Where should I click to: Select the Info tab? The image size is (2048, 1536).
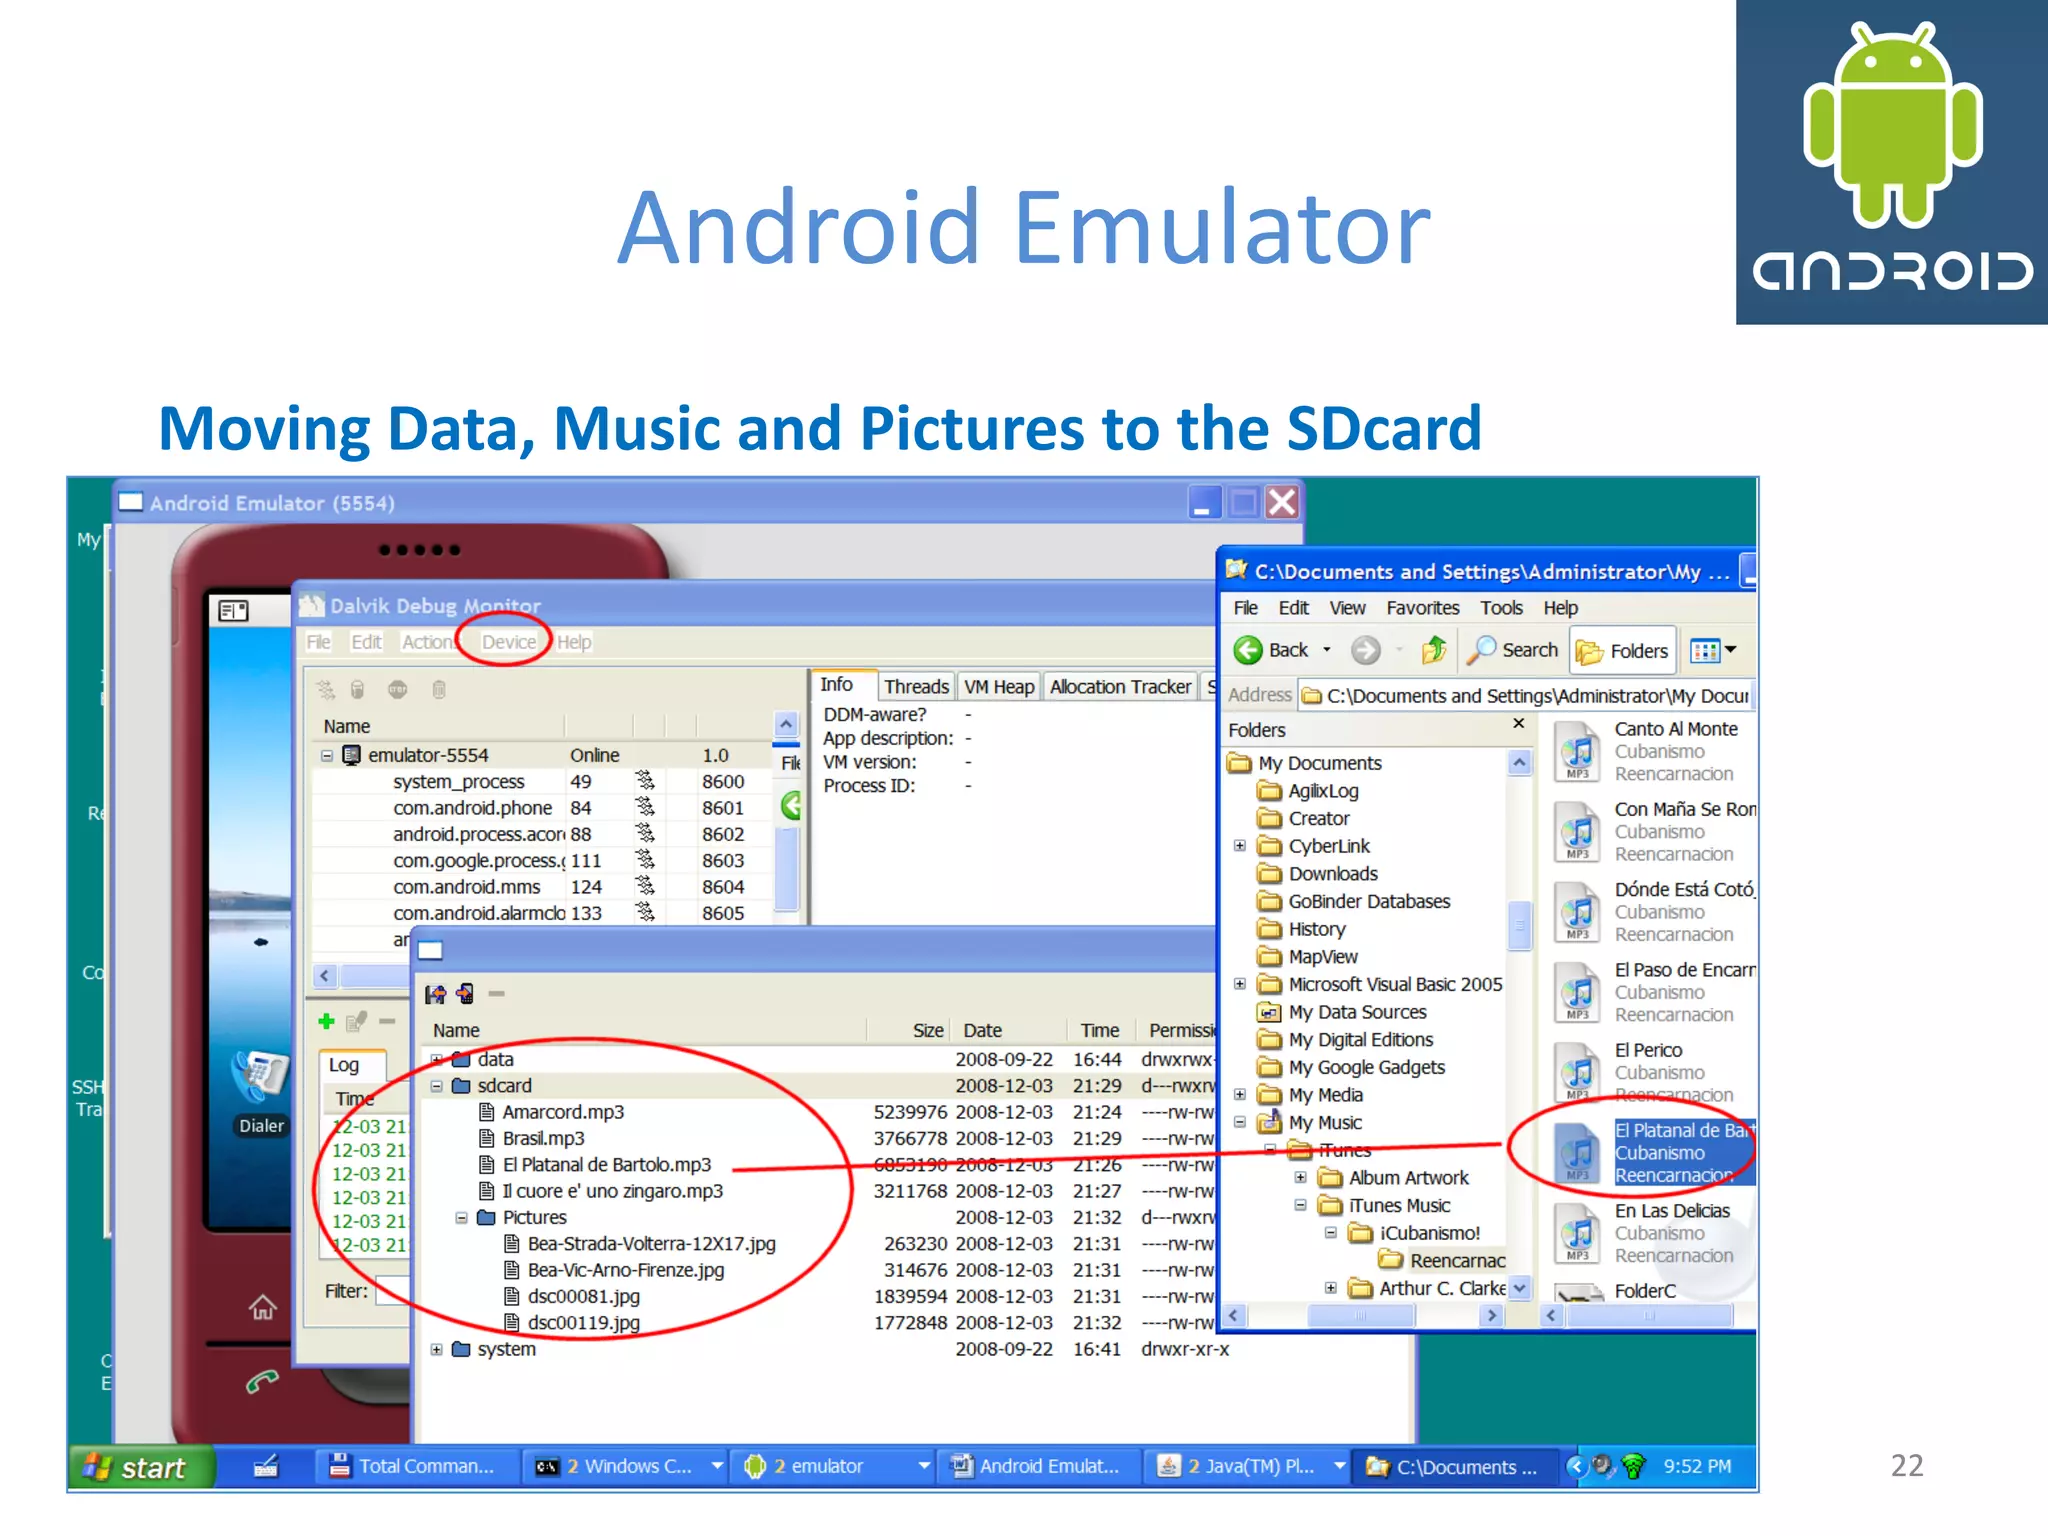[837, 684]
